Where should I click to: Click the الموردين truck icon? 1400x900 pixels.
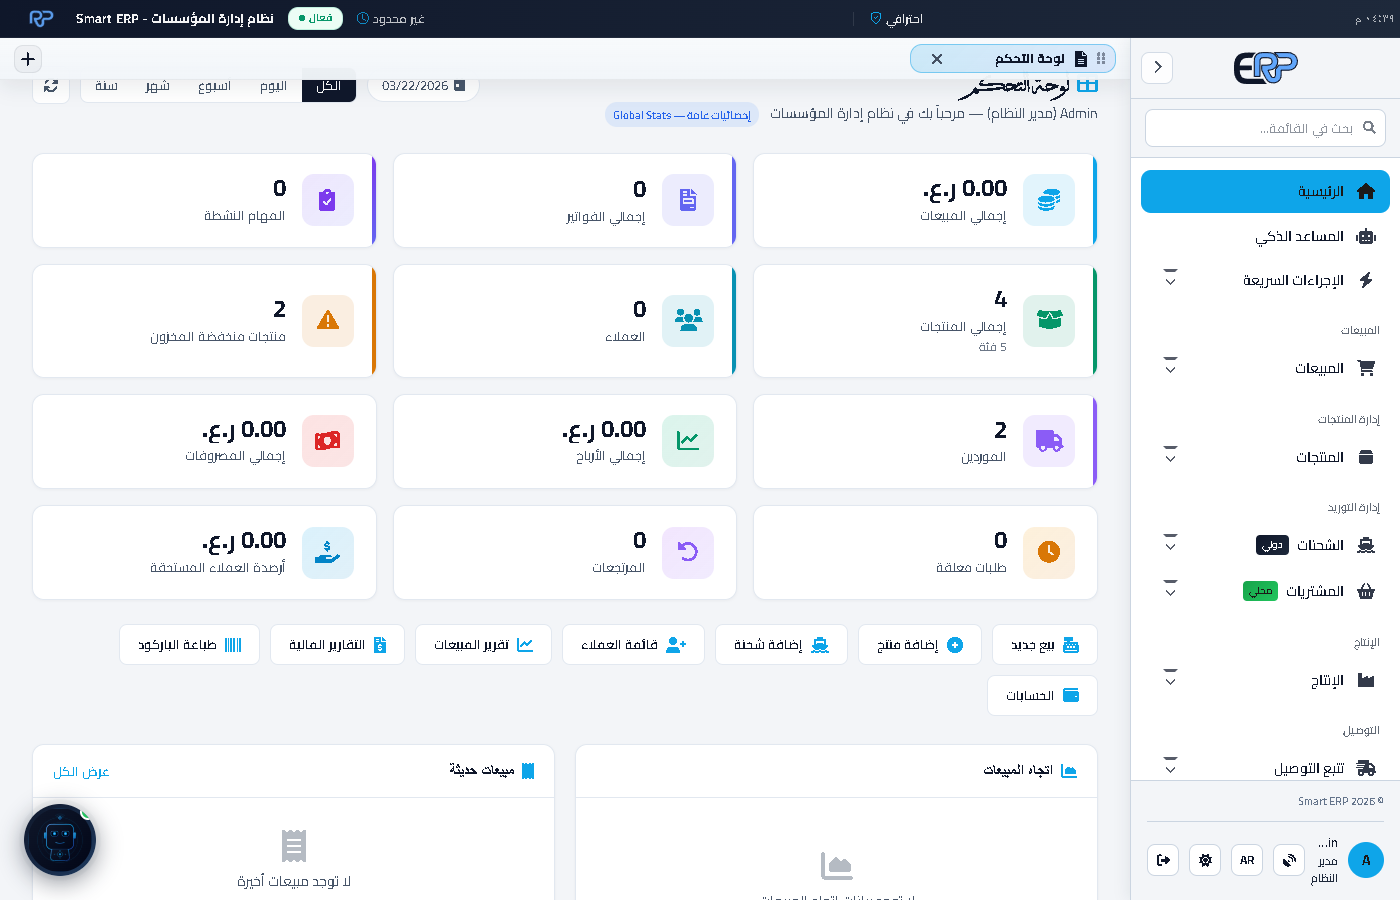pos(1049,441)
